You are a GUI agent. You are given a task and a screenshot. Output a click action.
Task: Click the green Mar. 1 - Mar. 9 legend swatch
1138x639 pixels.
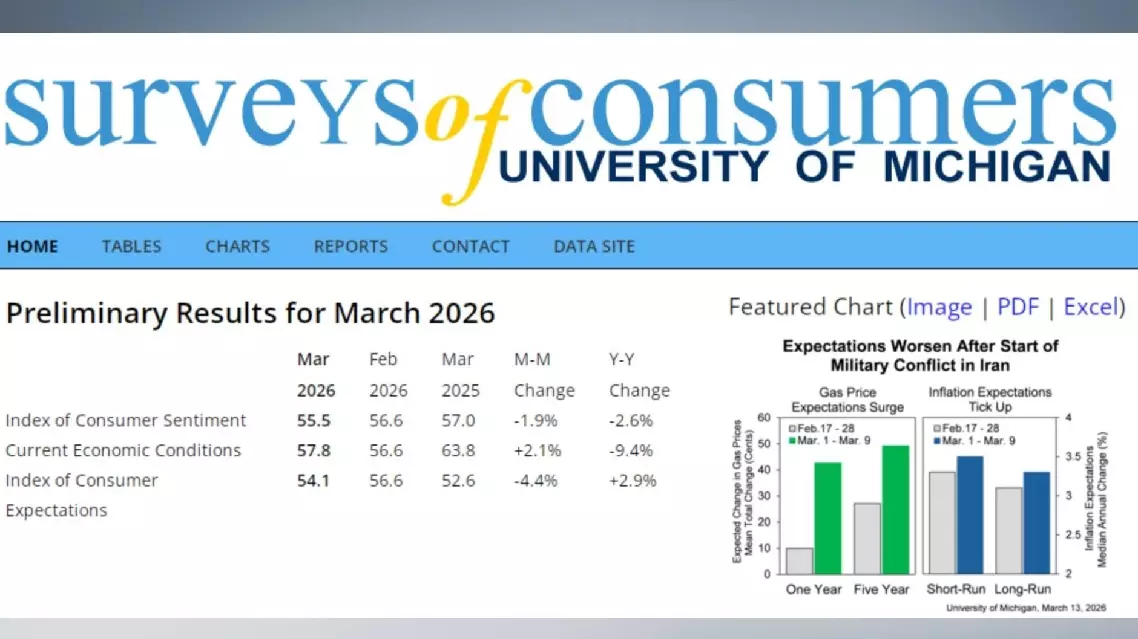point(790,440)
